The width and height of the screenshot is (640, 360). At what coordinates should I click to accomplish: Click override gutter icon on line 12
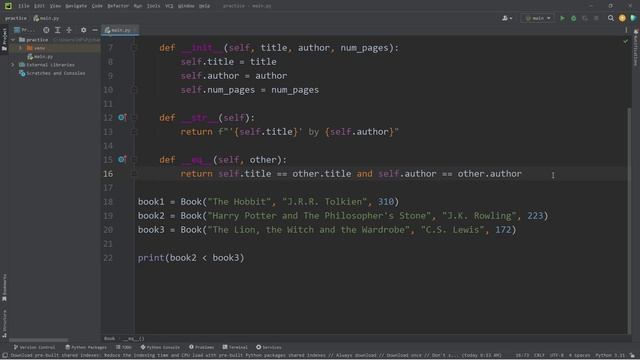click(x=122, y=118)
